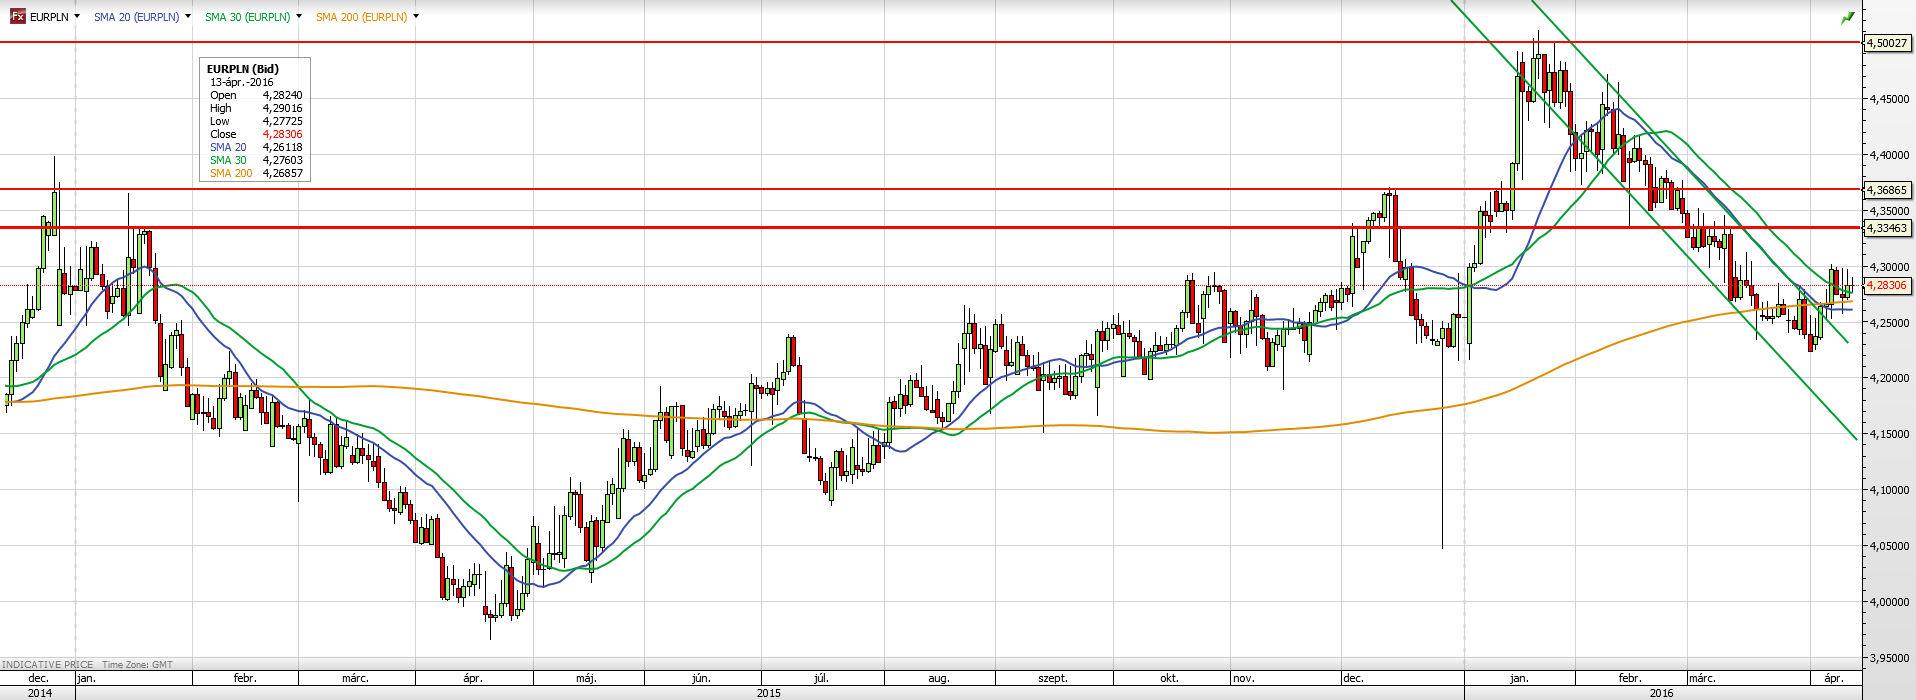Viewport: 1916px width, 700px height.
Task: Click the 4,00000 price axis label
Action: pos(1889,602)
